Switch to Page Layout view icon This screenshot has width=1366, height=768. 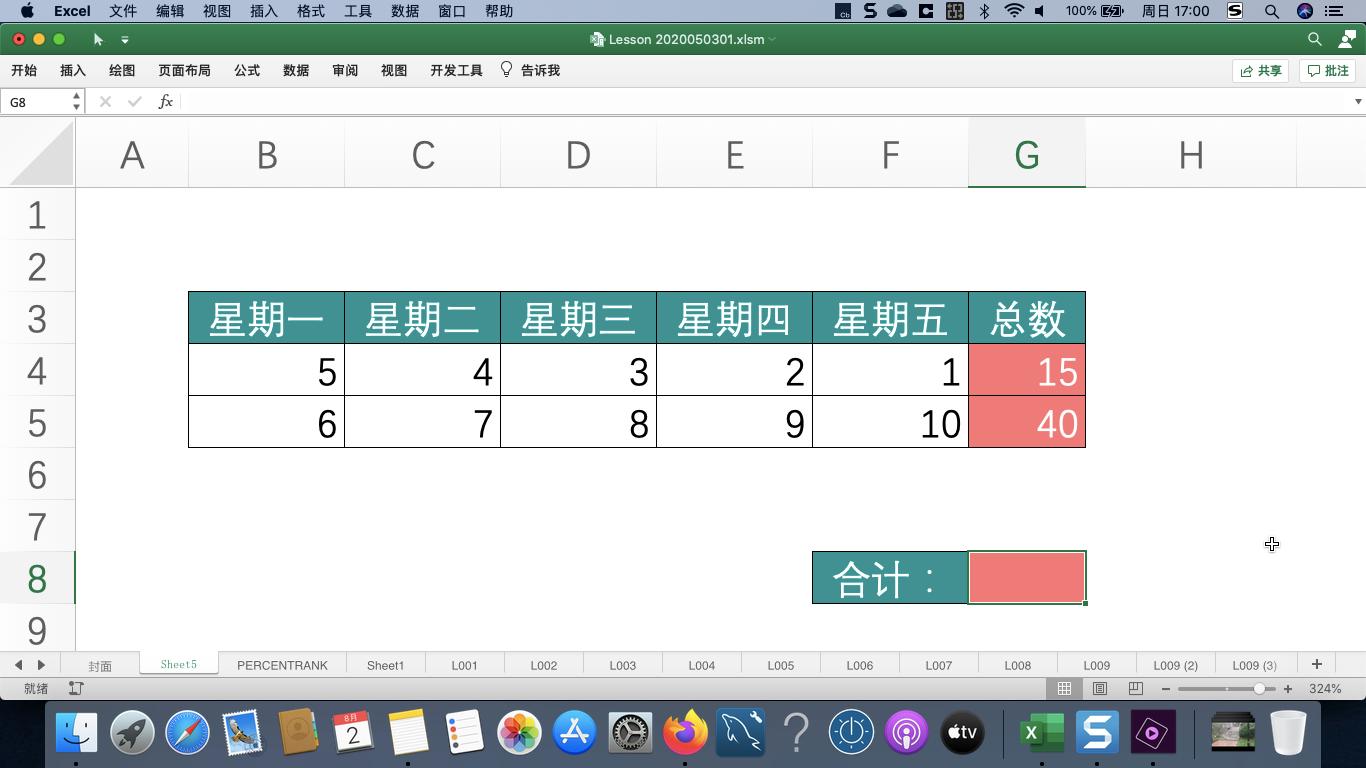[x=1100, y=688]
